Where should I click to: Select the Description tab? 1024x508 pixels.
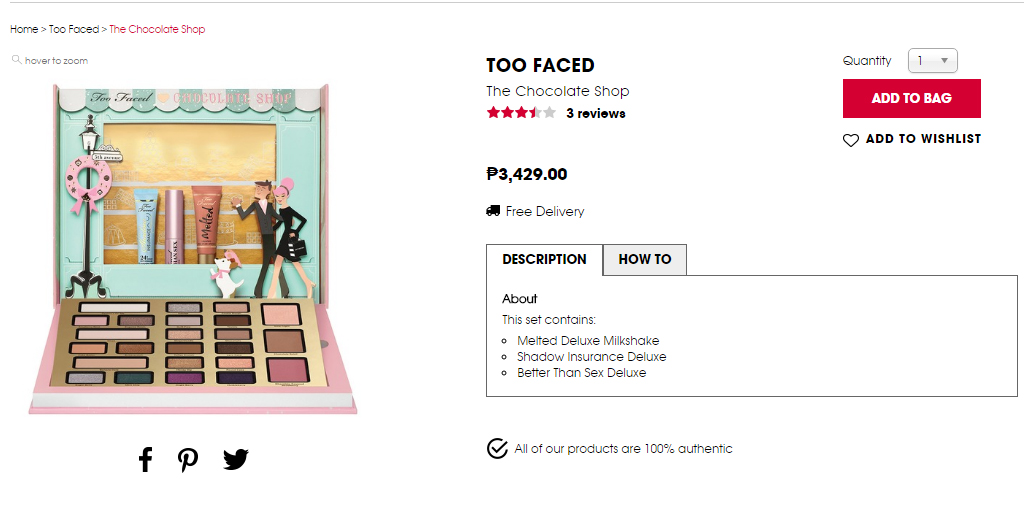point(544,259)
